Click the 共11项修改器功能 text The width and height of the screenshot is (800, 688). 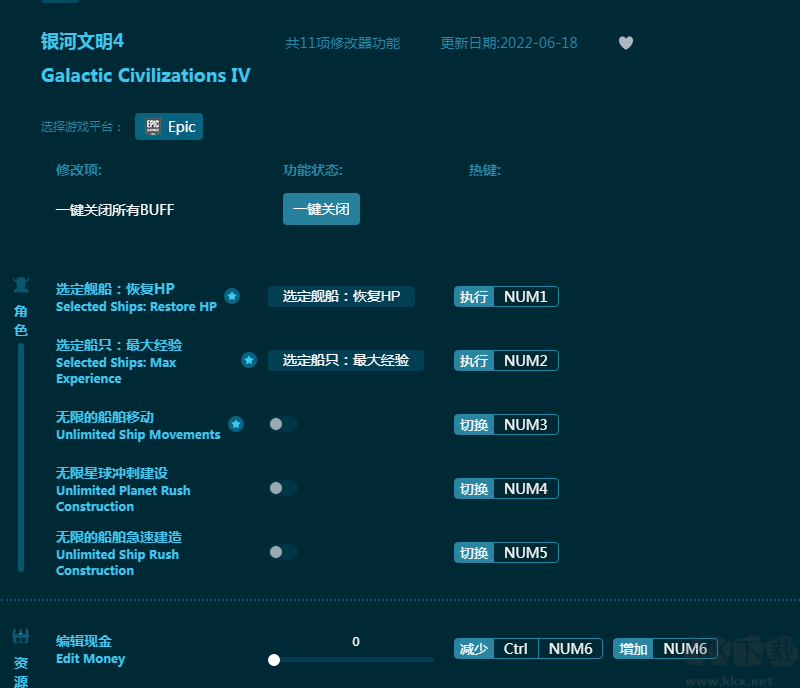(x=342, y=43)
